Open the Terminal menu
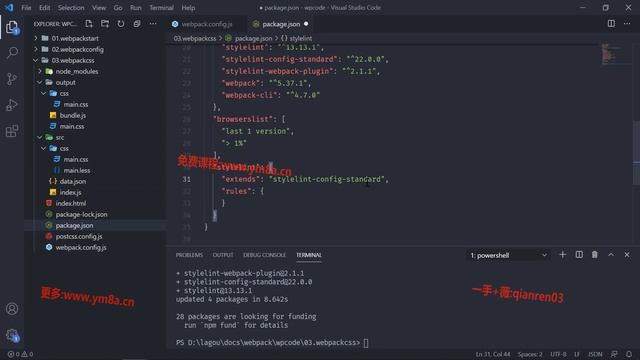The width and height of the screenshot is (640, 360). click(x=161, y=8)
